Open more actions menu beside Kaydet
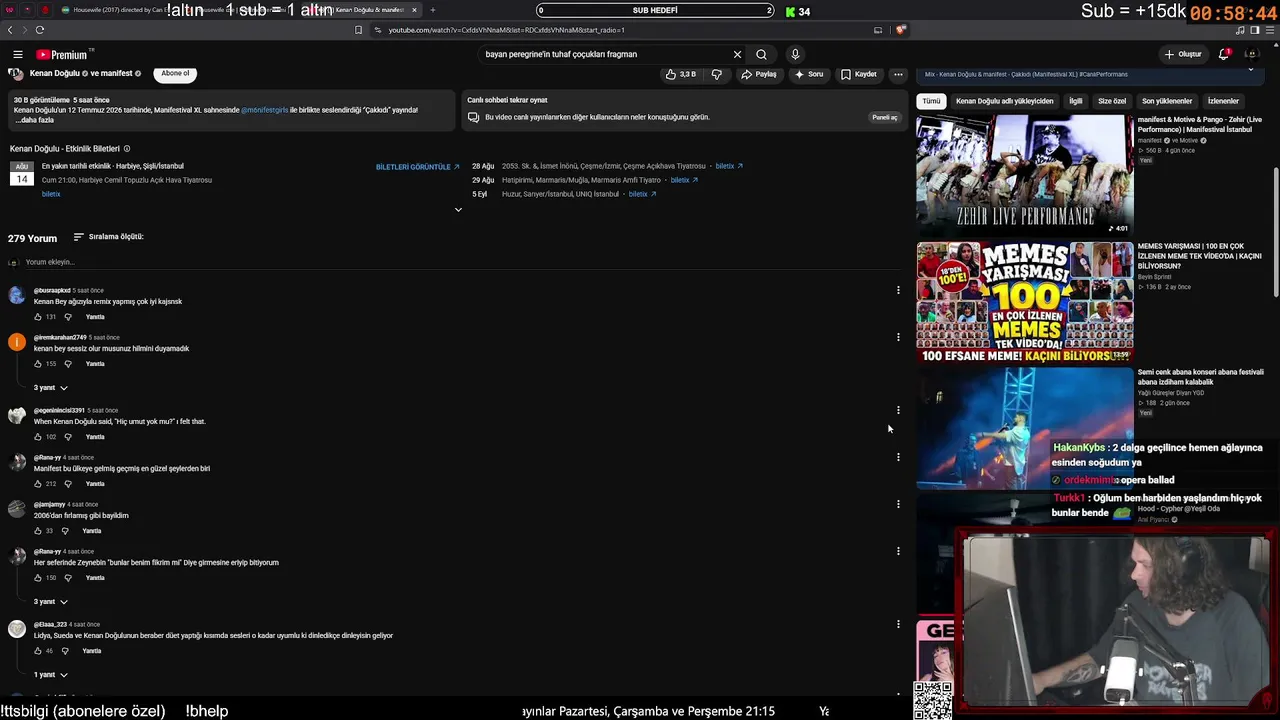The image size is (1280, 720). pyautogui.click(x=898, y=74)
